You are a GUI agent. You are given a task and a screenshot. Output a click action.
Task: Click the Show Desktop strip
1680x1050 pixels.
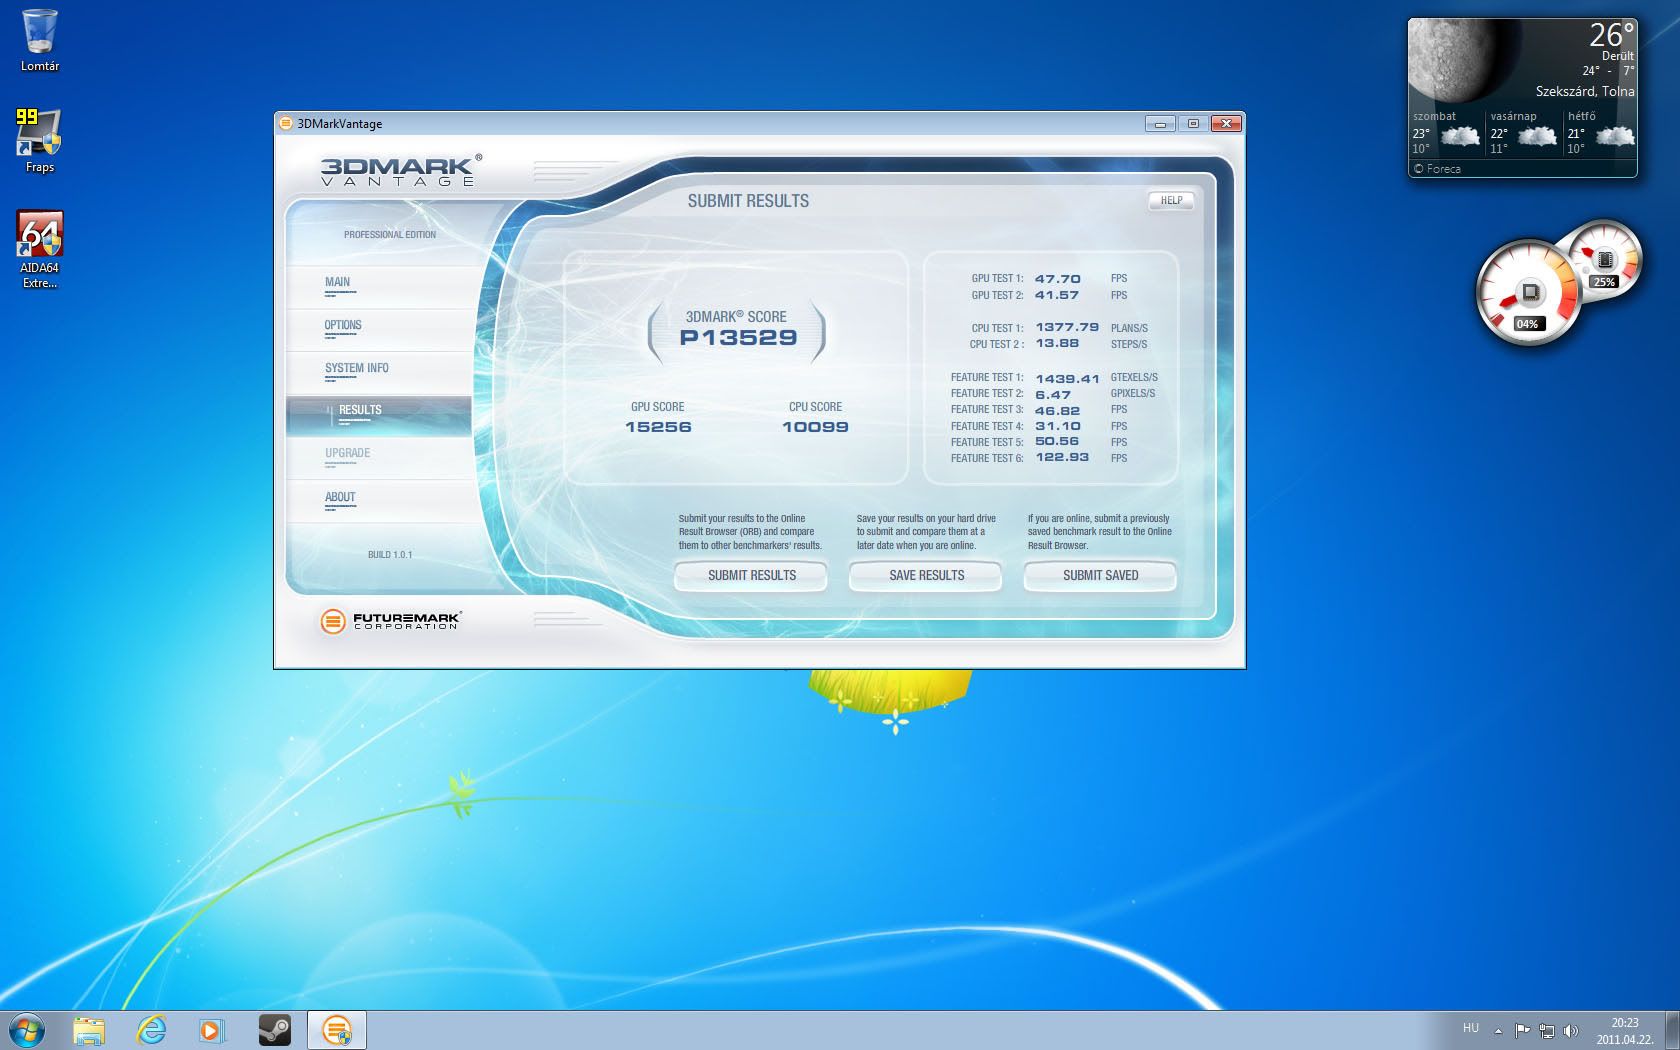(x=1672, y=1030)
